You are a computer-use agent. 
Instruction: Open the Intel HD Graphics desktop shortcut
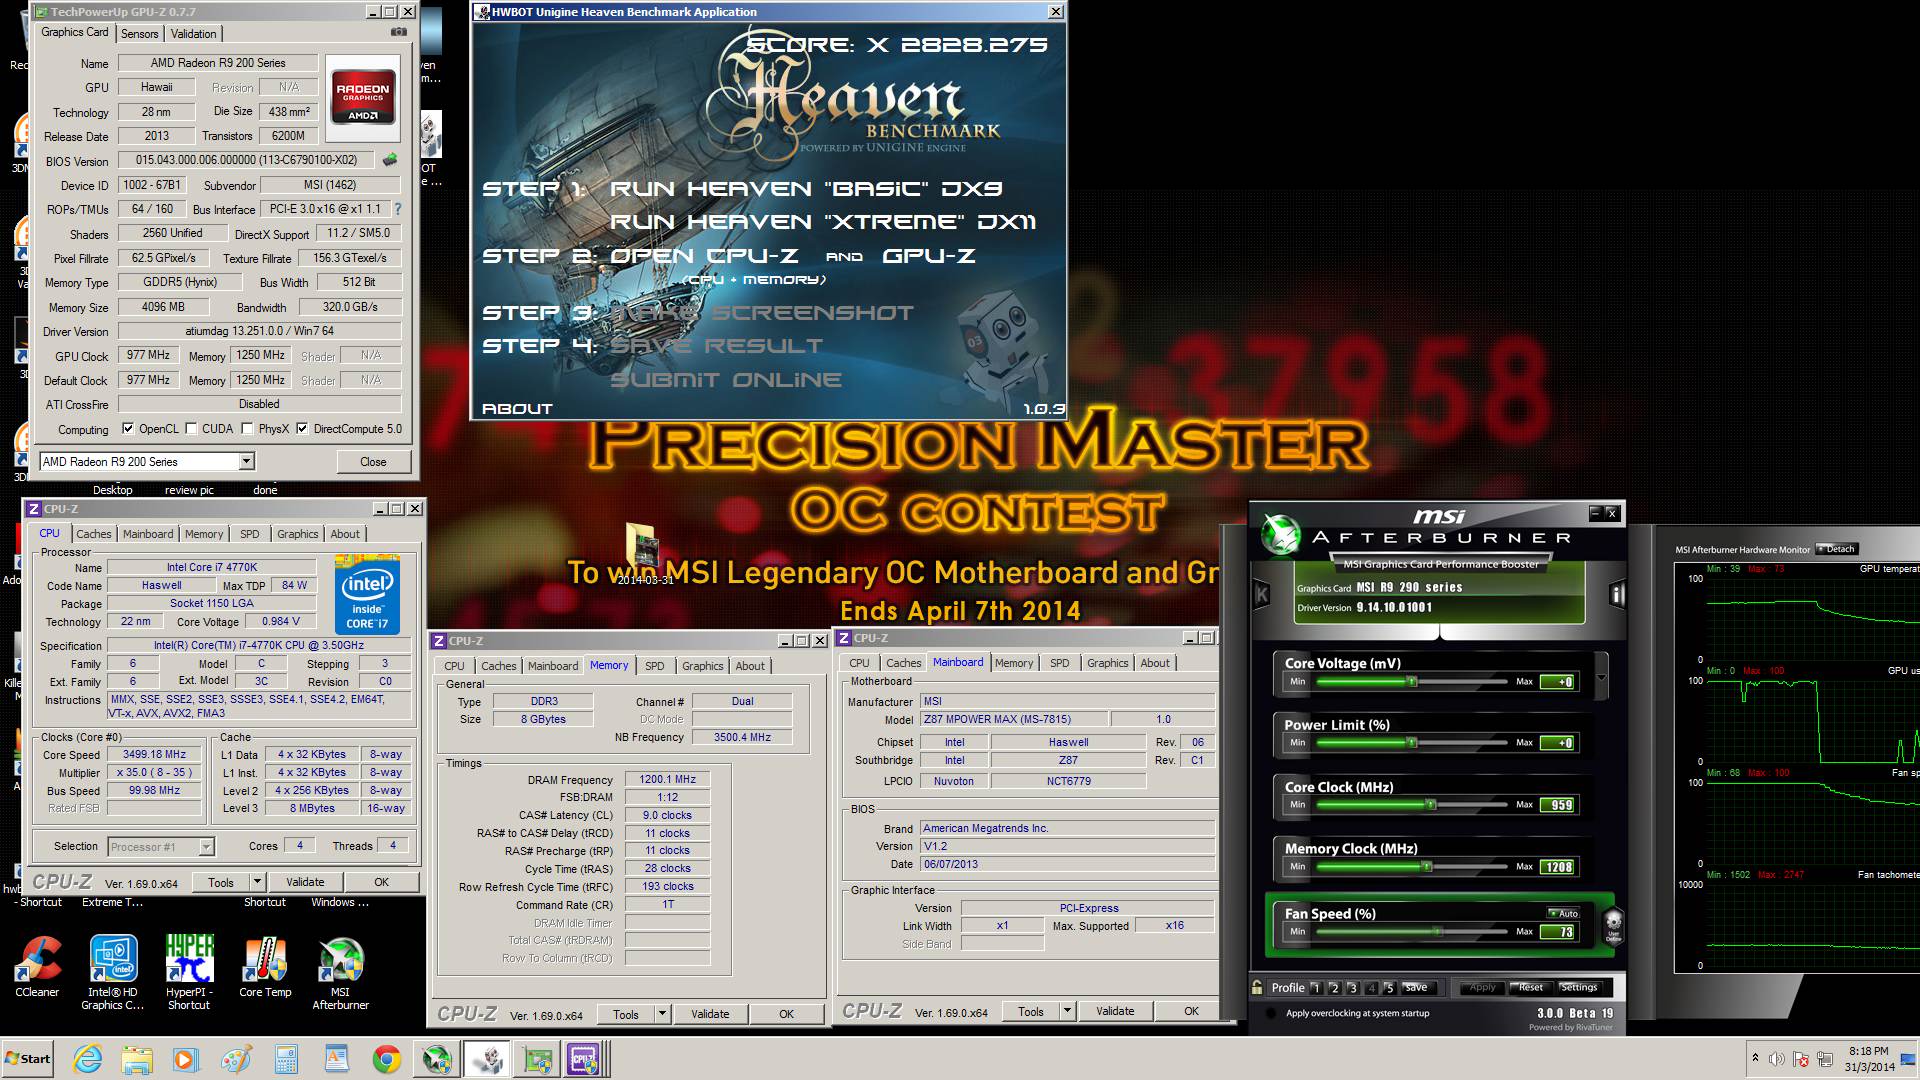113,972
